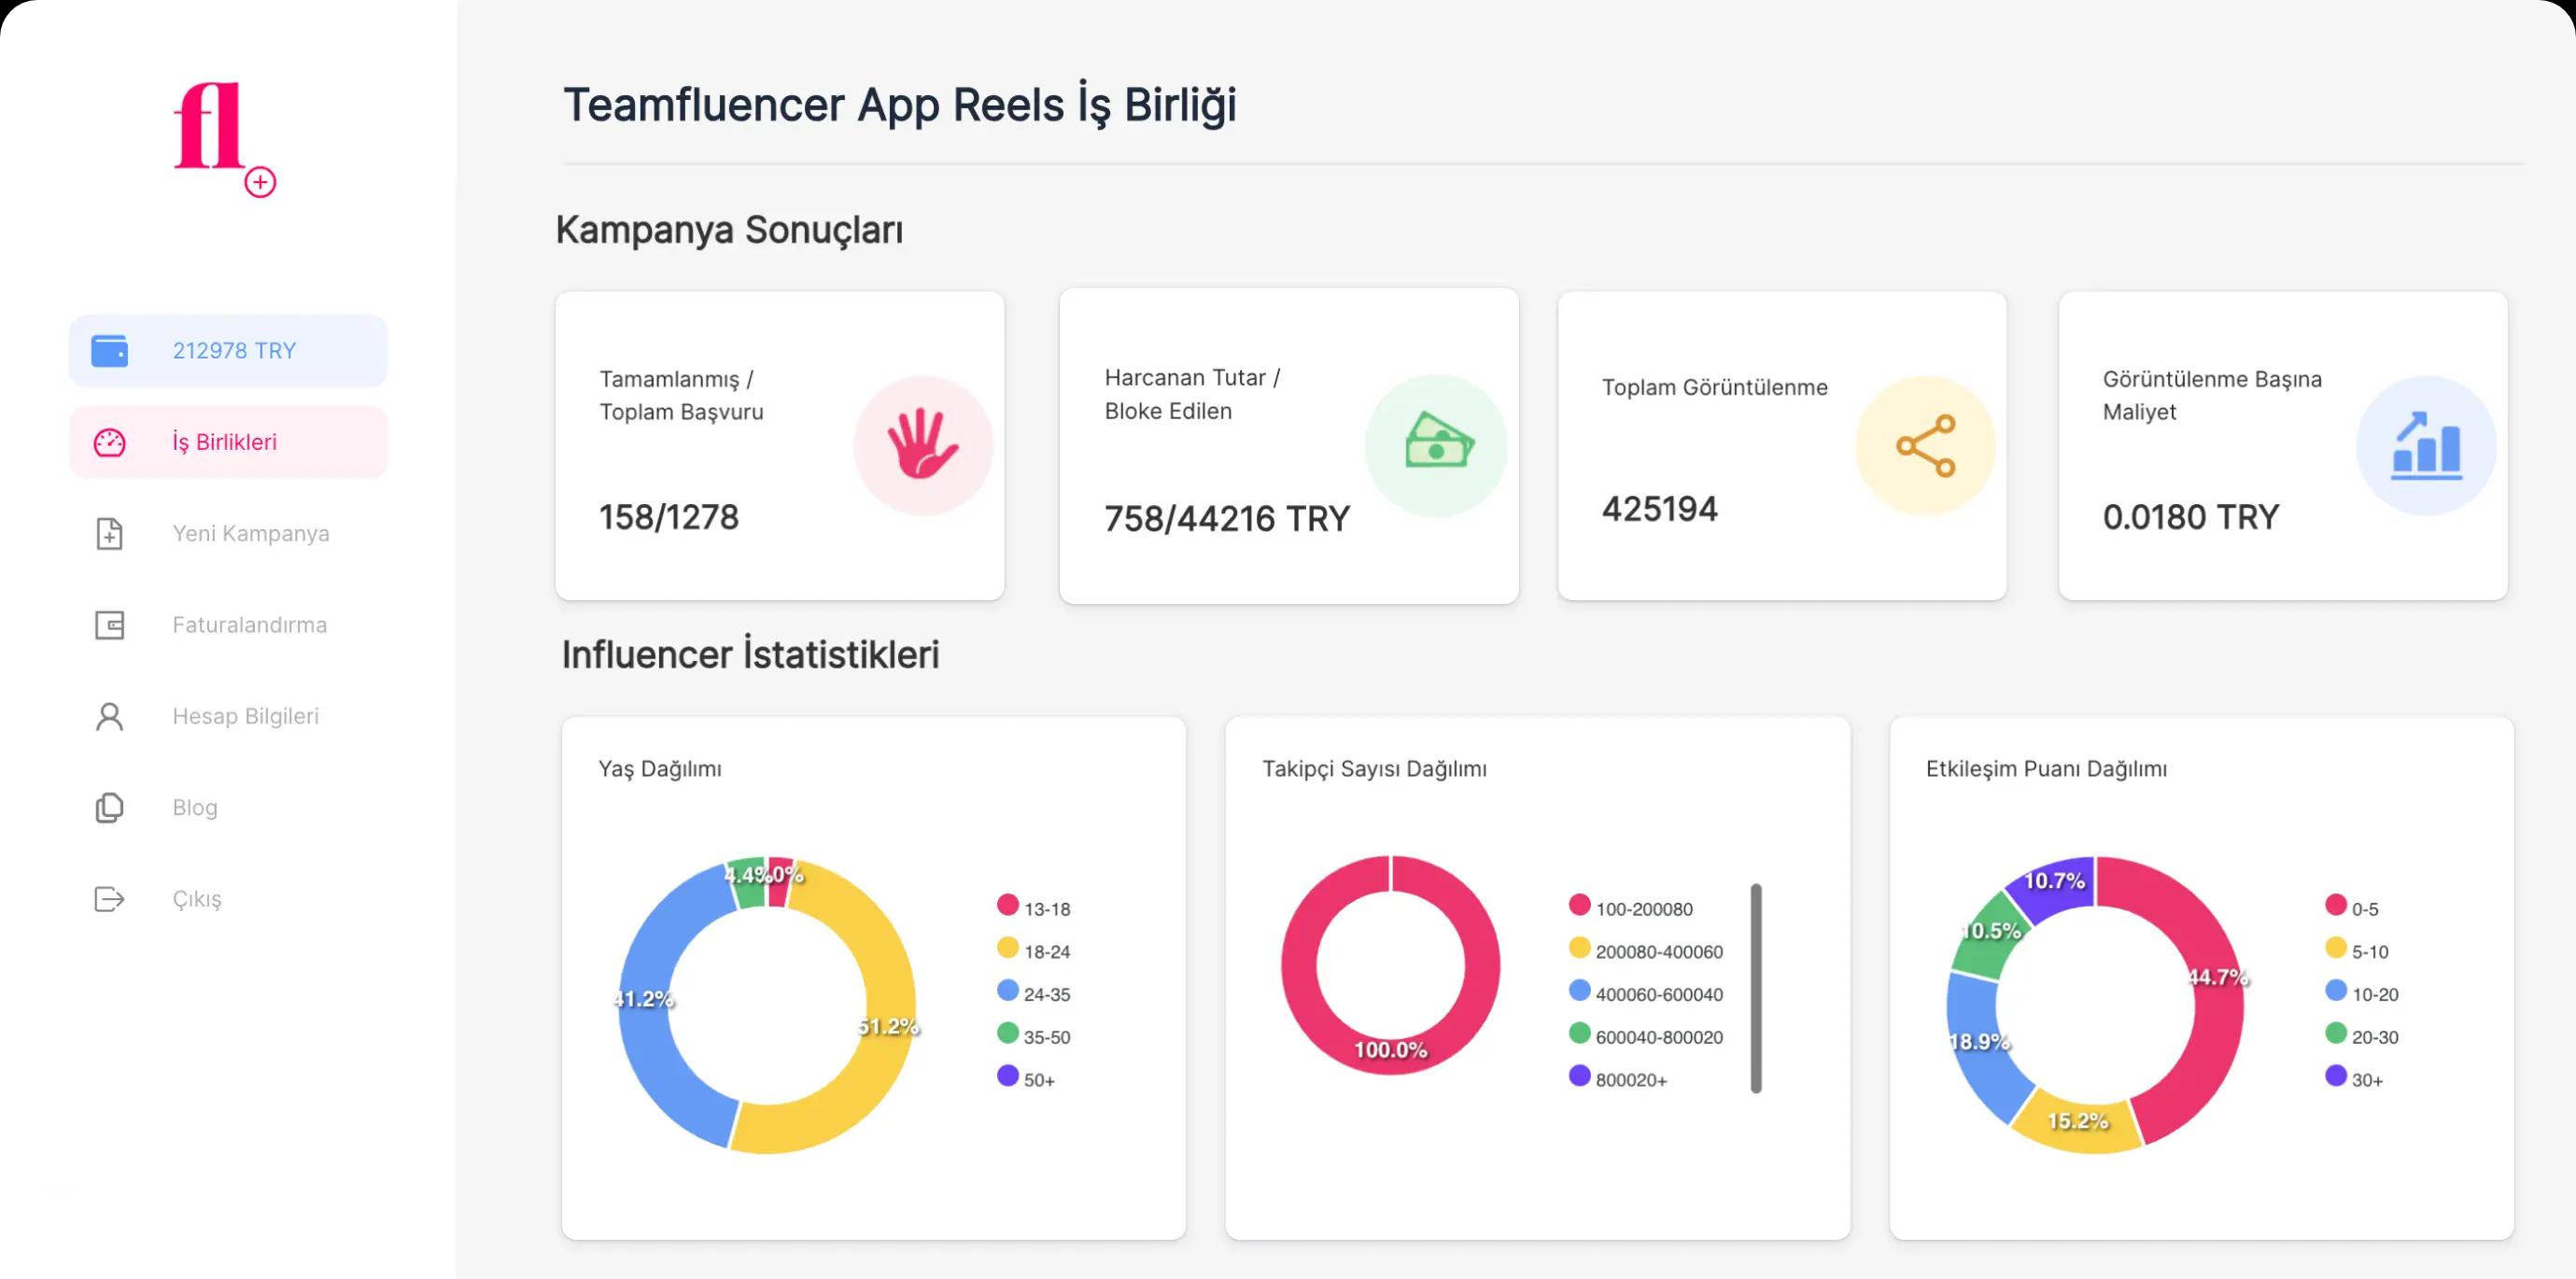The height and width of the screenshot is (1279, 2576).
Task: Click the 51.2% yellow age chart slice
Action: (x=888, y=1026)
